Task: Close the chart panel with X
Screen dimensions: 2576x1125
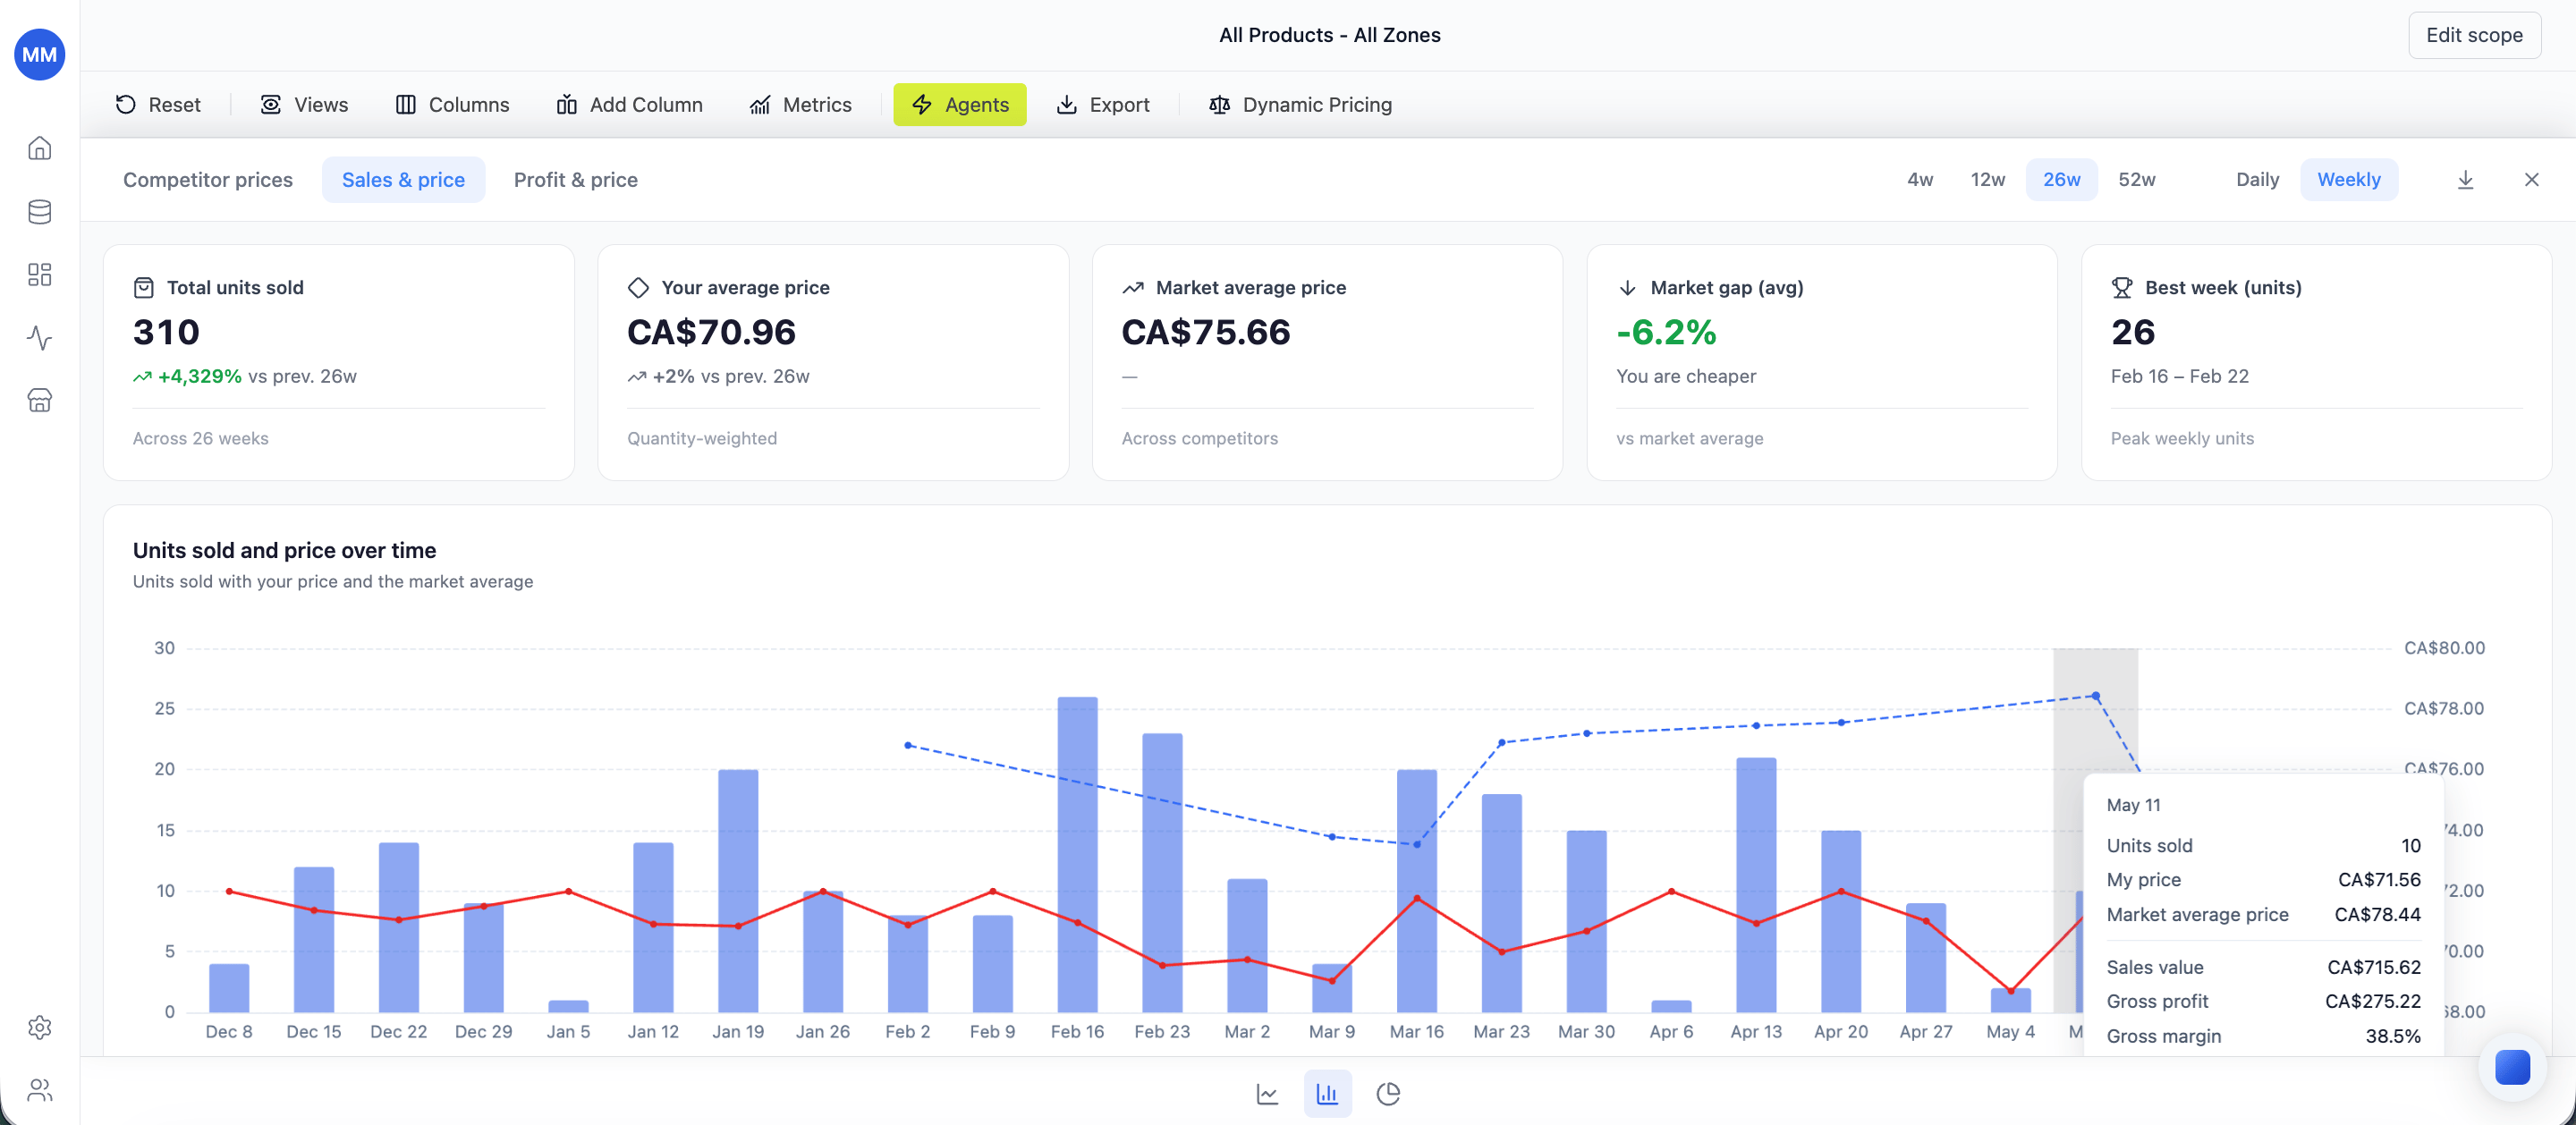Action: [2531, 179]
